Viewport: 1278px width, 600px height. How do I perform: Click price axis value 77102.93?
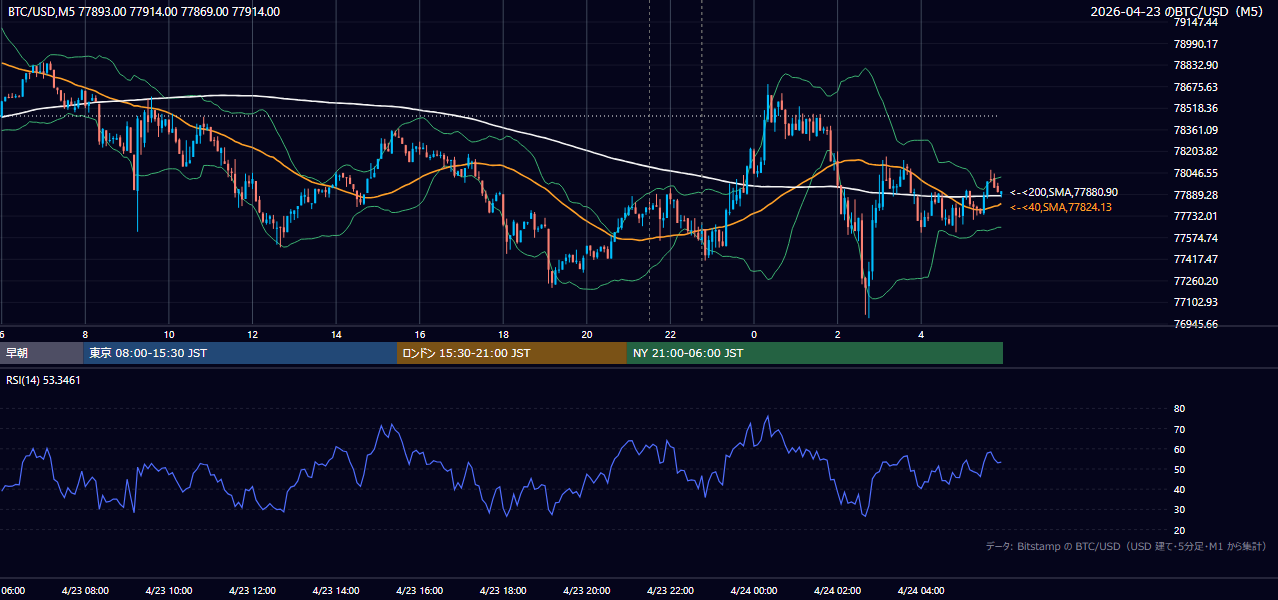pyautogui.click(x=1196, y=302)
